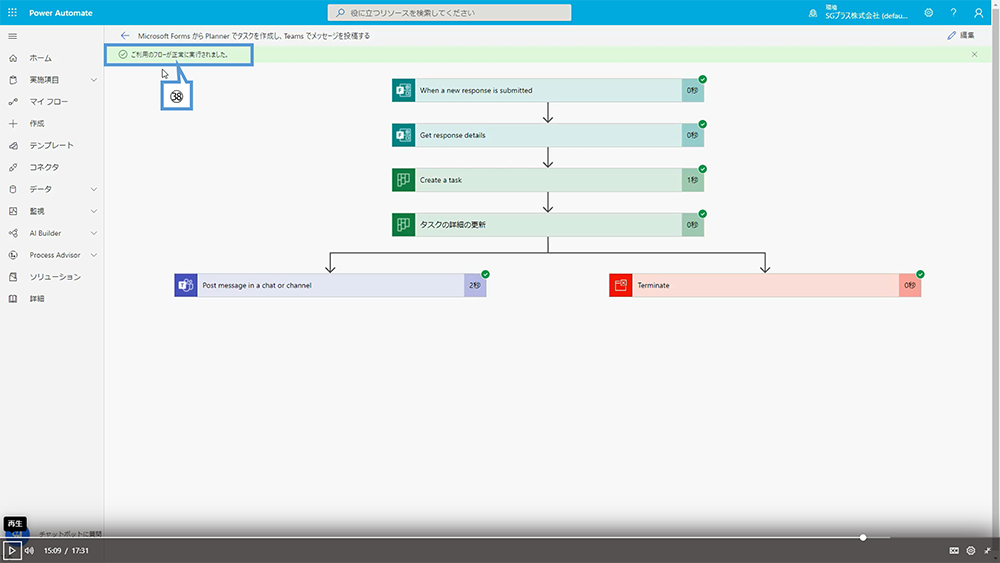1000x563 pixels.
Task: Click the environment icon in header
Action: click(x=812, y=13)
